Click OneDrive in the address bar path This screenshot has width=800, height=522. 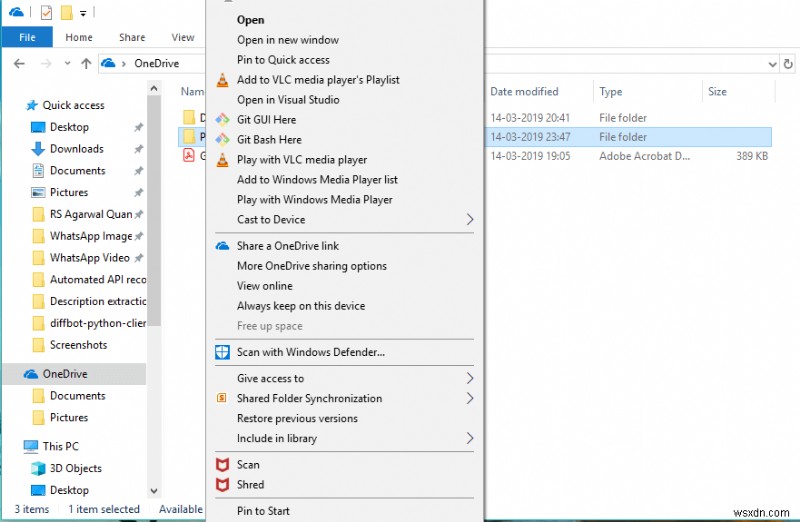tap(156, 63)
